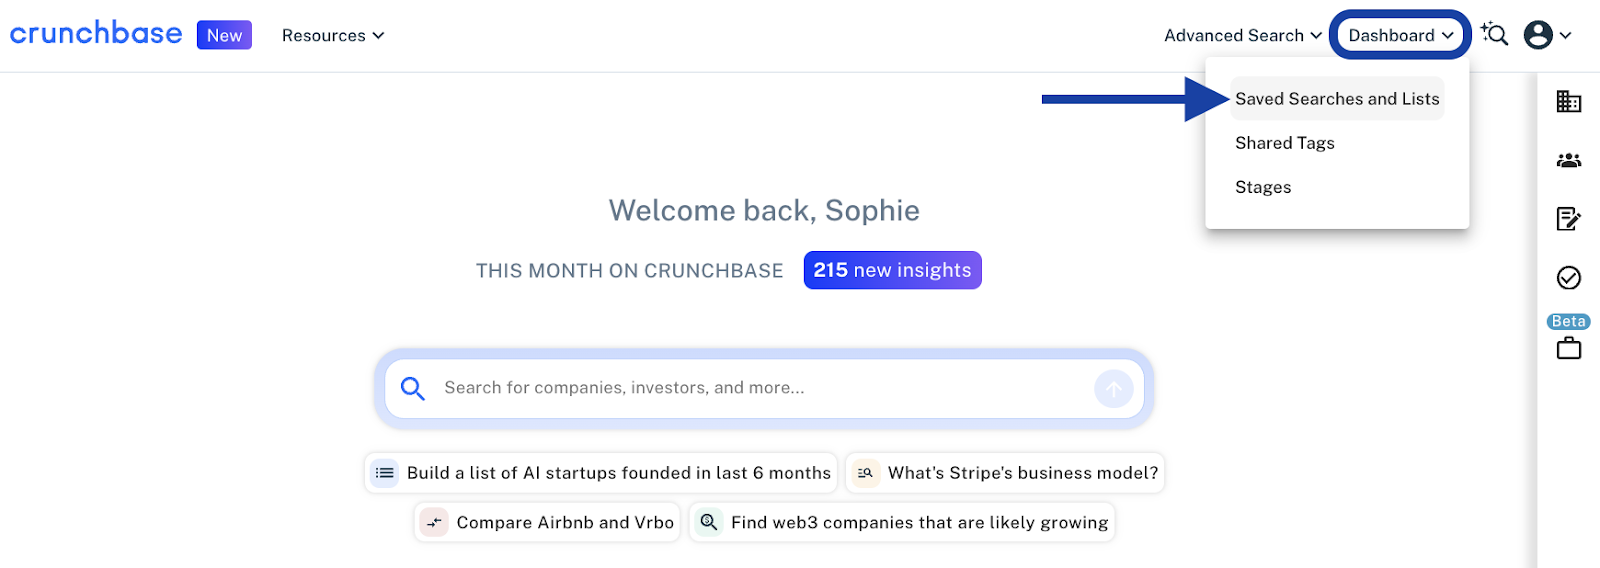Click the Crunchbase logo
Viewport: 1600px width, 568px height.
pyautogui.click(x=96, y=34)
